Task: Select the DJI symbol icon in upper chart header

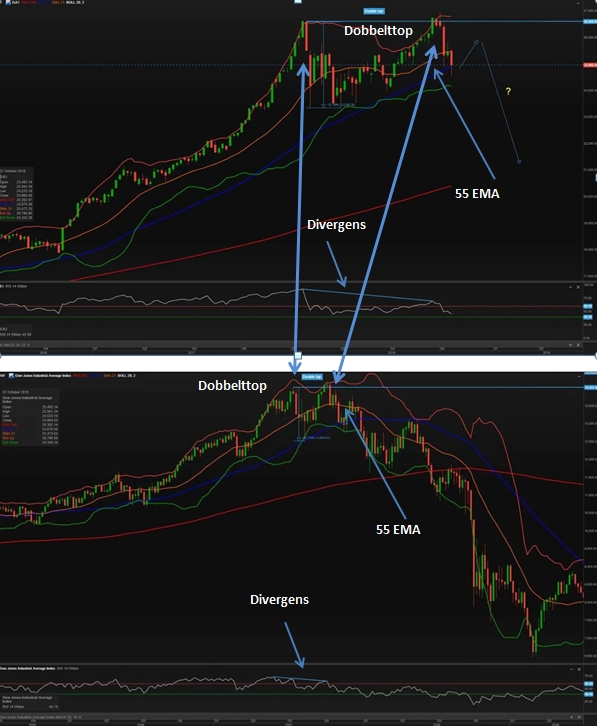Action: [8, 2]
